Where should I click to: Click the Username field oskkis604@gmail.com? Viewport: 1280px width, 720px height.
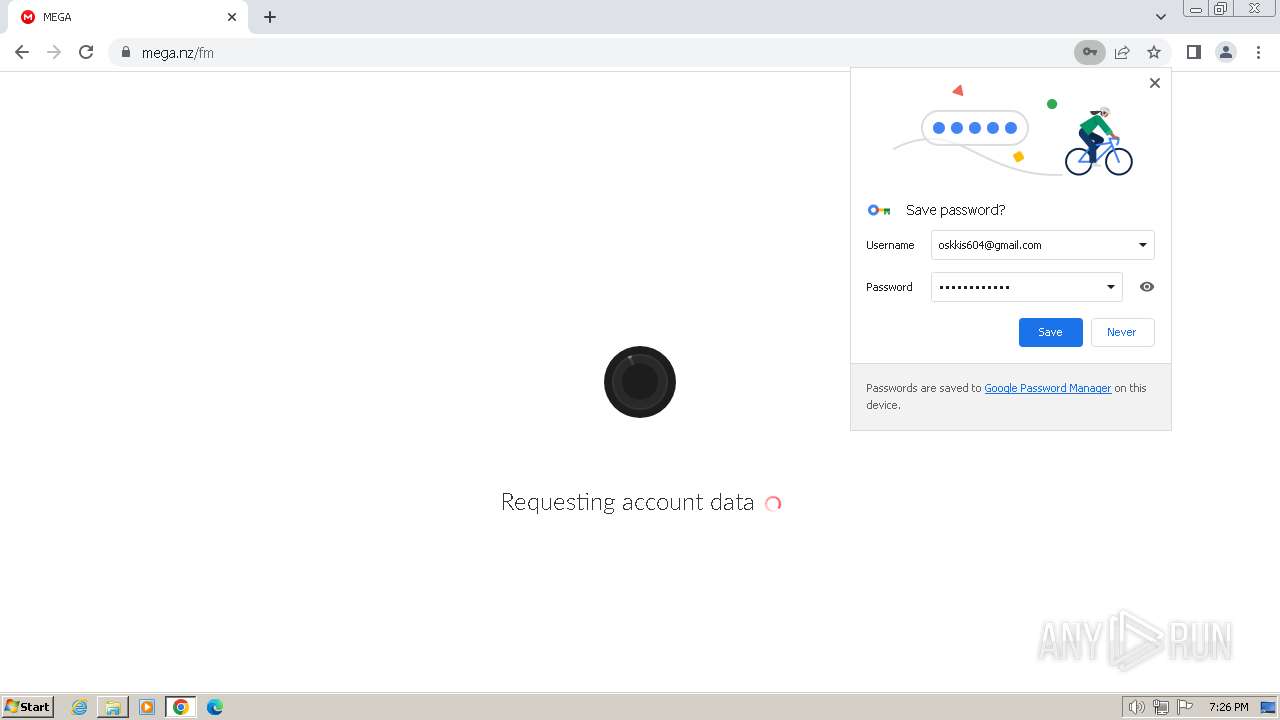(1043, 245)
